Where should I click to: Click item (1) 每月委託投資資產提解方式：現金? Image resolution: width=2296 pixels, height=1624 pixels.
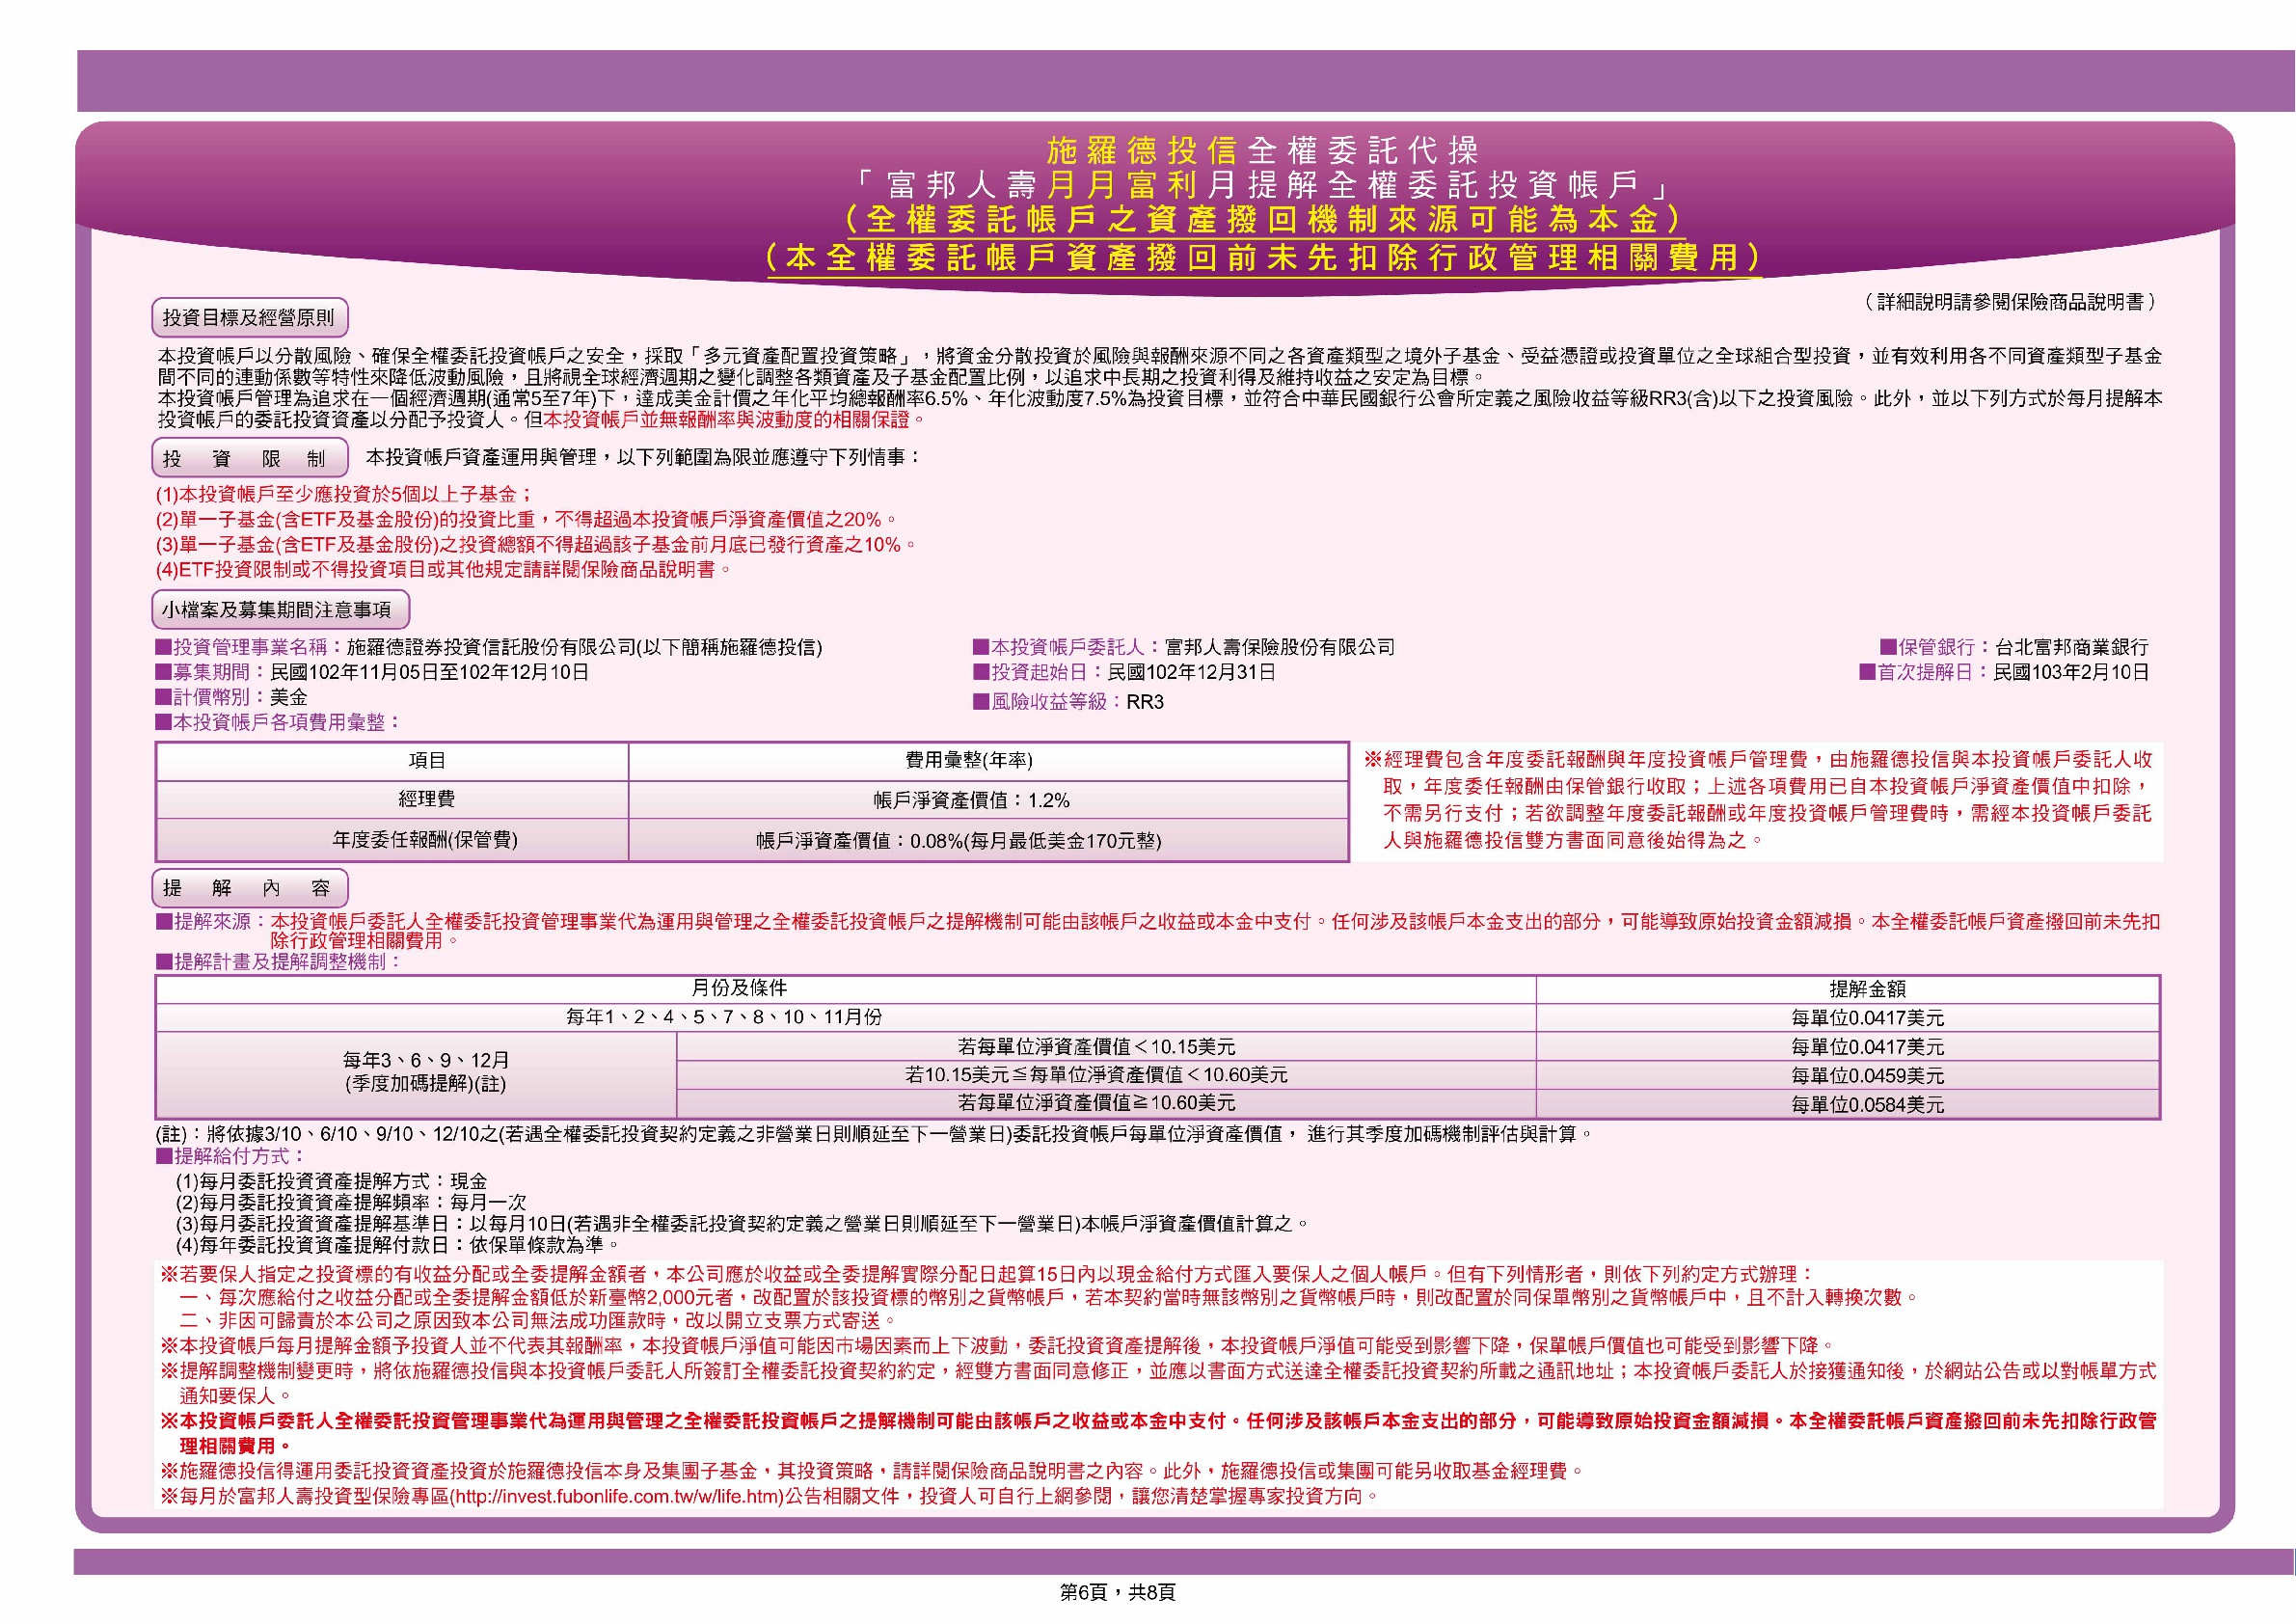coord(332,1181)
